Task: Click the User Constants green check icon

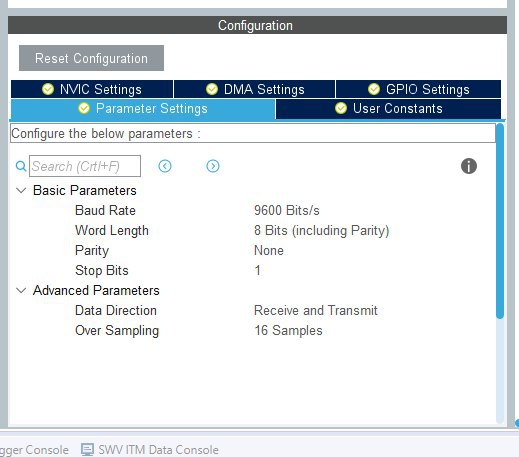Action: (341, 109)
